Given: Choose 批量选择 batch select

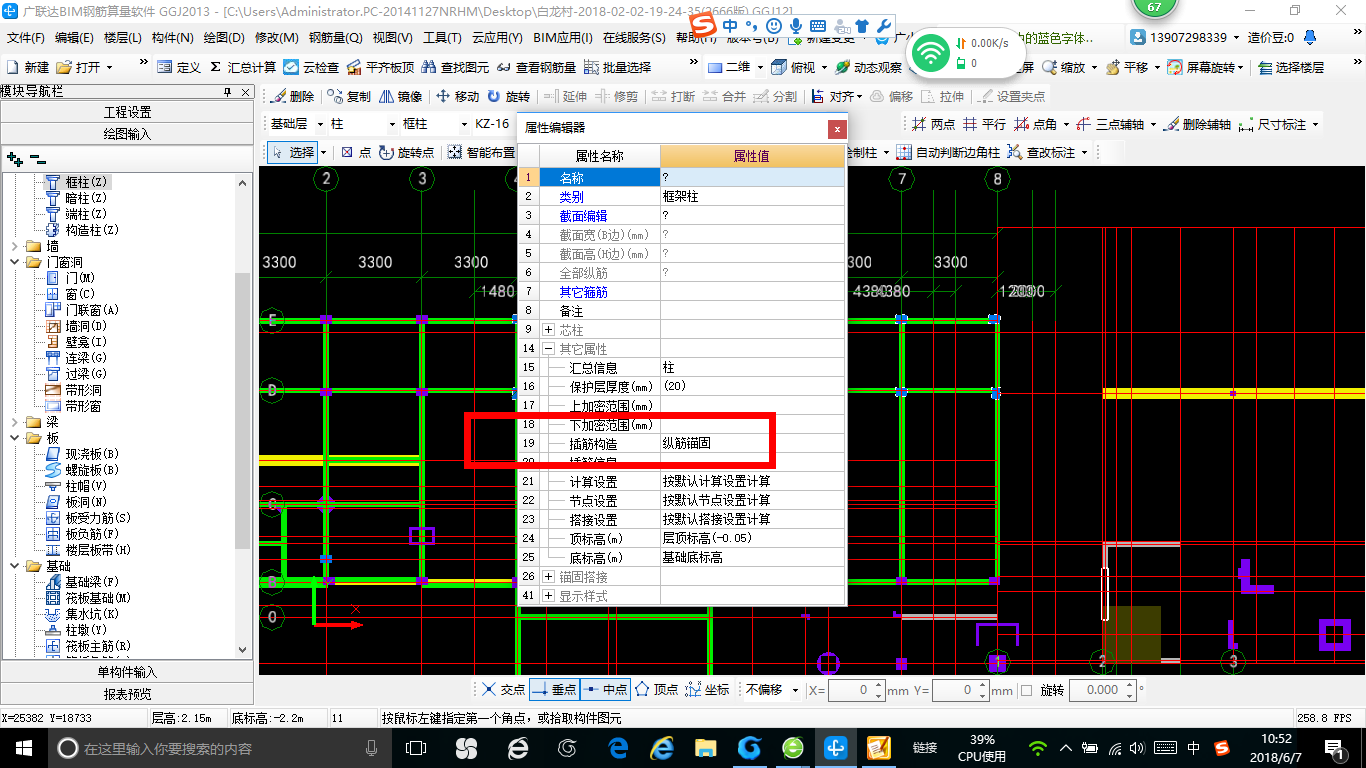Looking at the screenshot, I should 617,67.
